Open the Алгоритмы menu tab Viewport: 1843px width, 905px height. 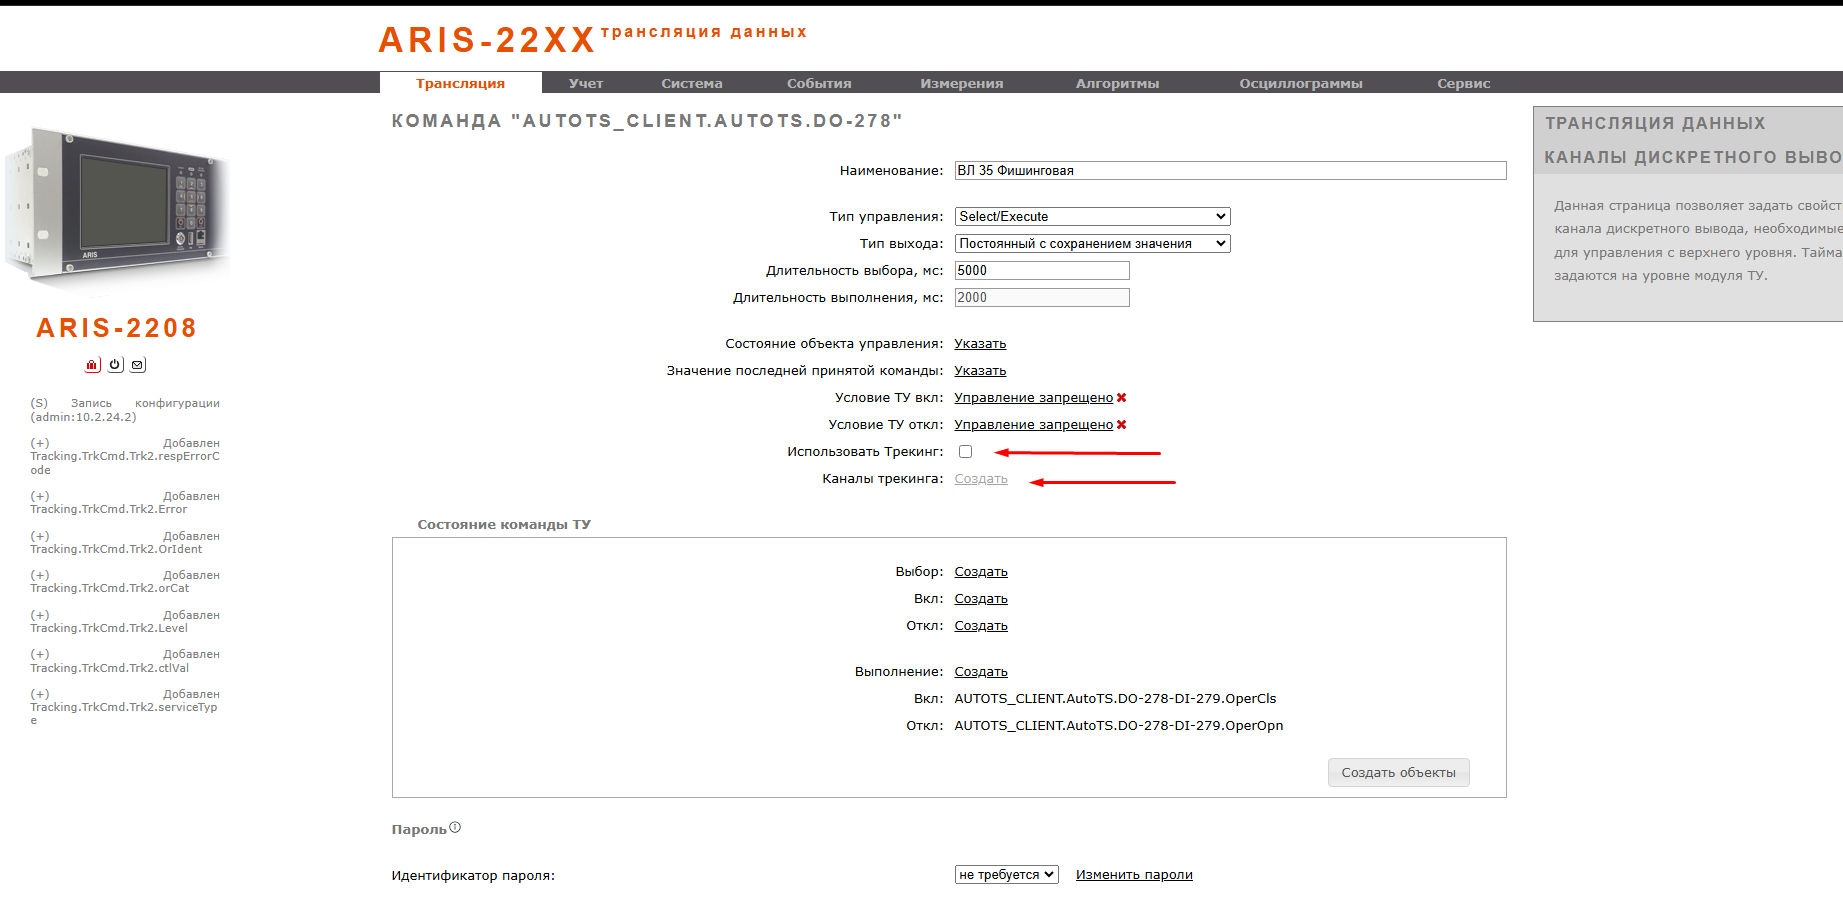click(1117, 83)
